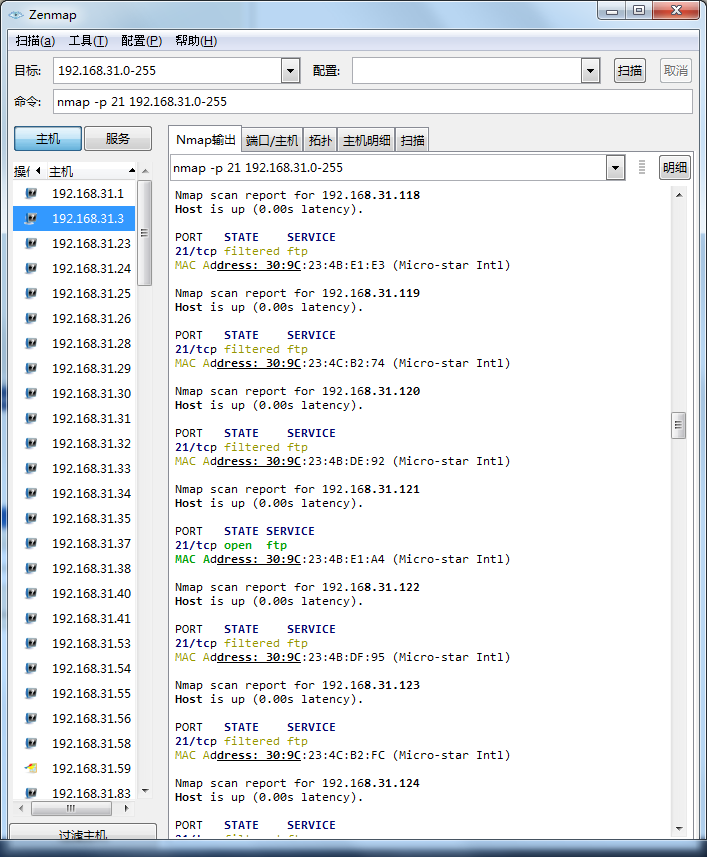
Task: Click the Zenmap eye icon in title bar
Action: tap(16, 15)
